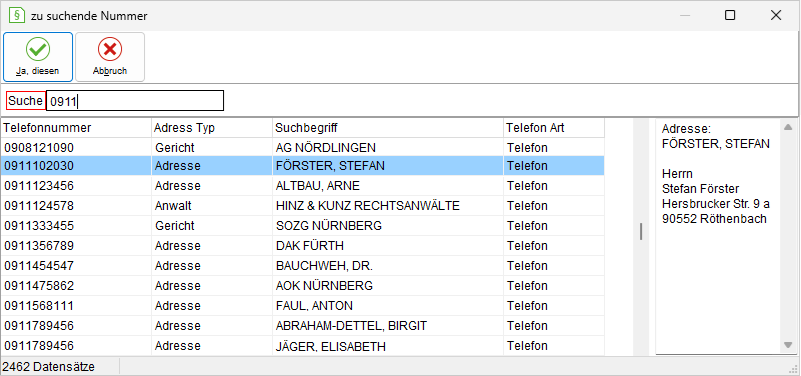This screenshot has height=376, width=801.
Task: Select the AG NÖRDLINGEN row
Action: coord(302,148)
